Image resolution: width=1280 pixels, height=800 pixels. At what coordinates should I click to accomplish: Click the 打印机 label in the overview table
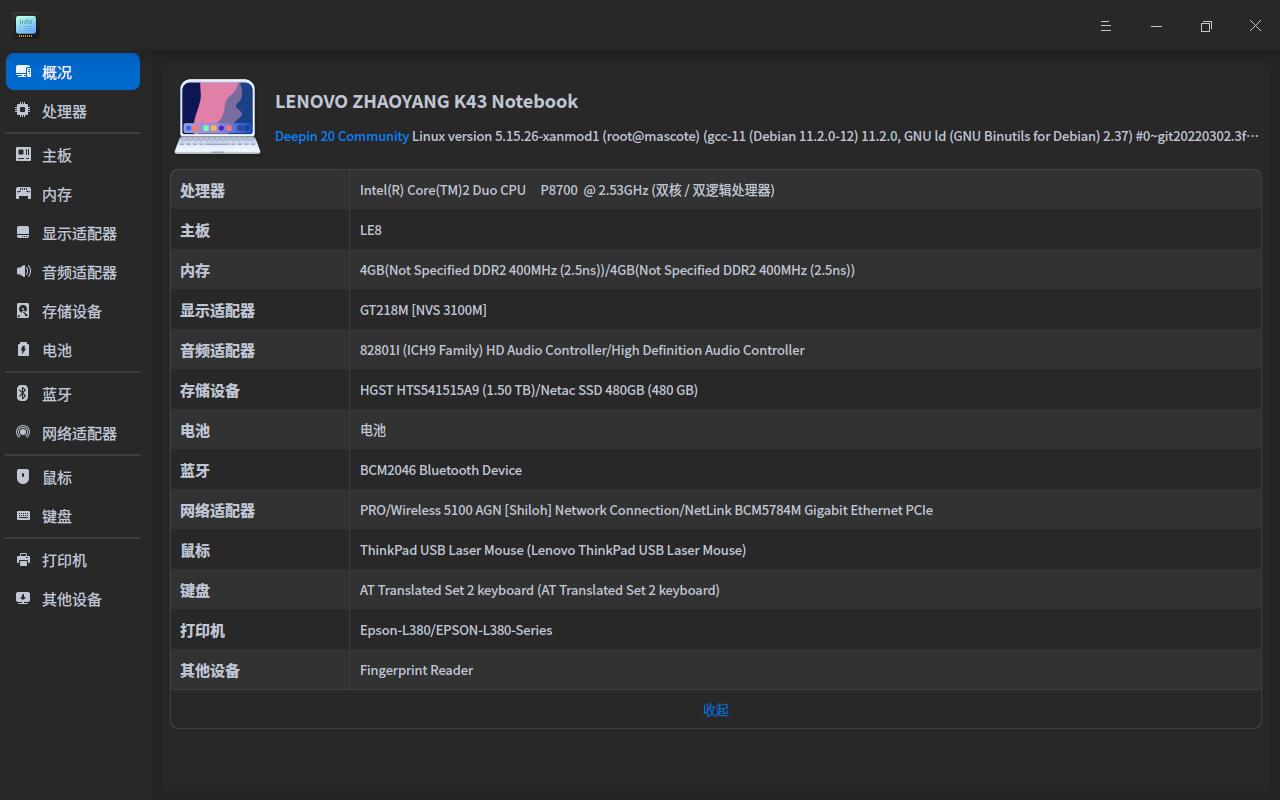click(202, 630)
